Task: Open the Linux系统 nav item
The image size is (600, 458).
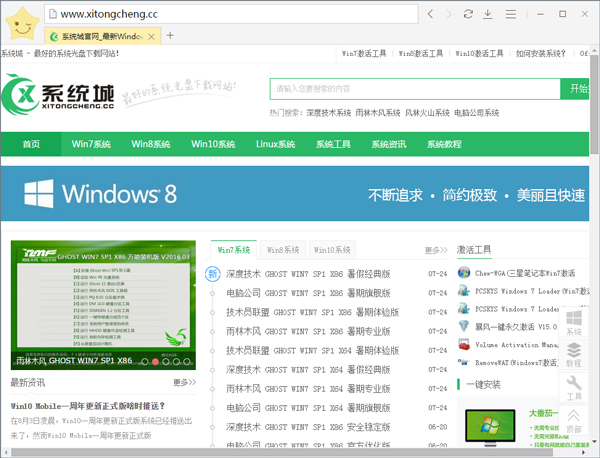Action: coord(276,144)
